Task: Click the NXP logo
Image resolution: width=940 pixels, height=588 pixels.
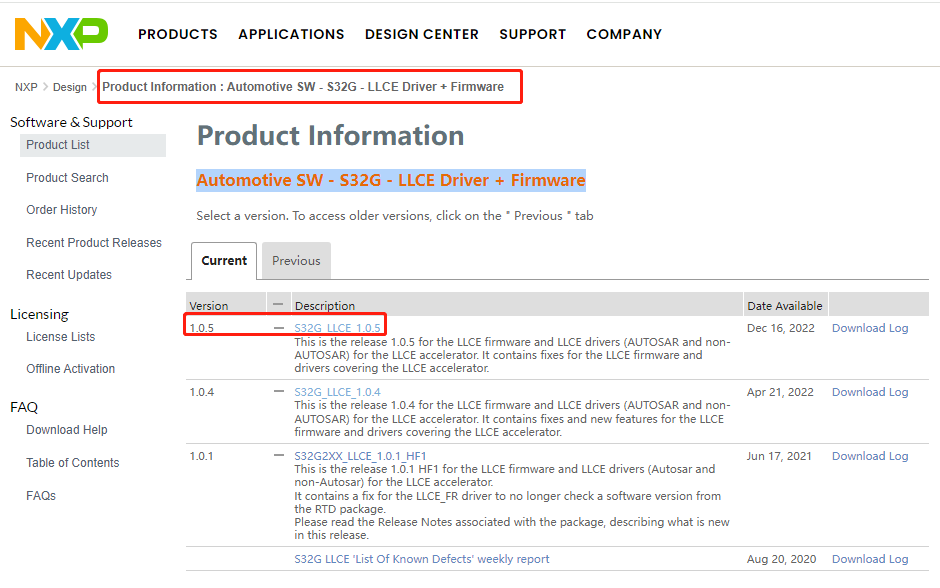Action: pos(61,34)
